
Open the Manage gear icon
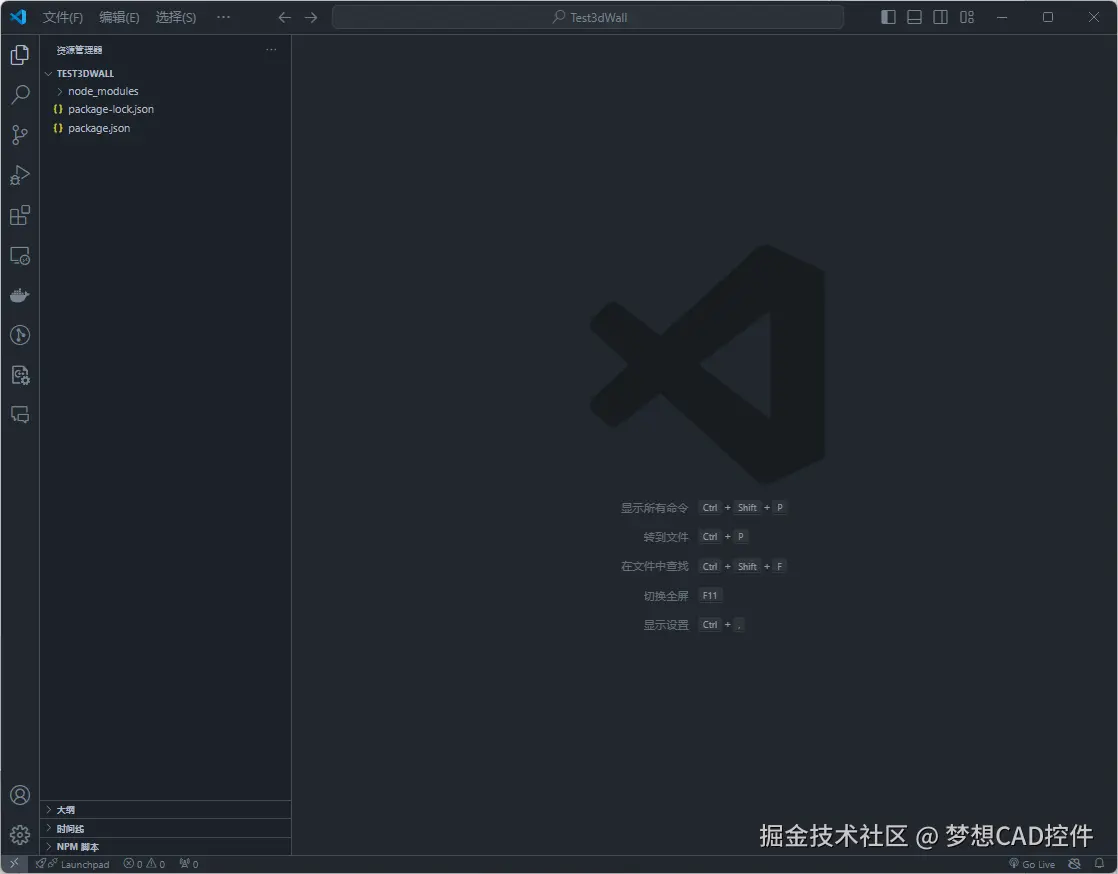[x=20, y=835]
